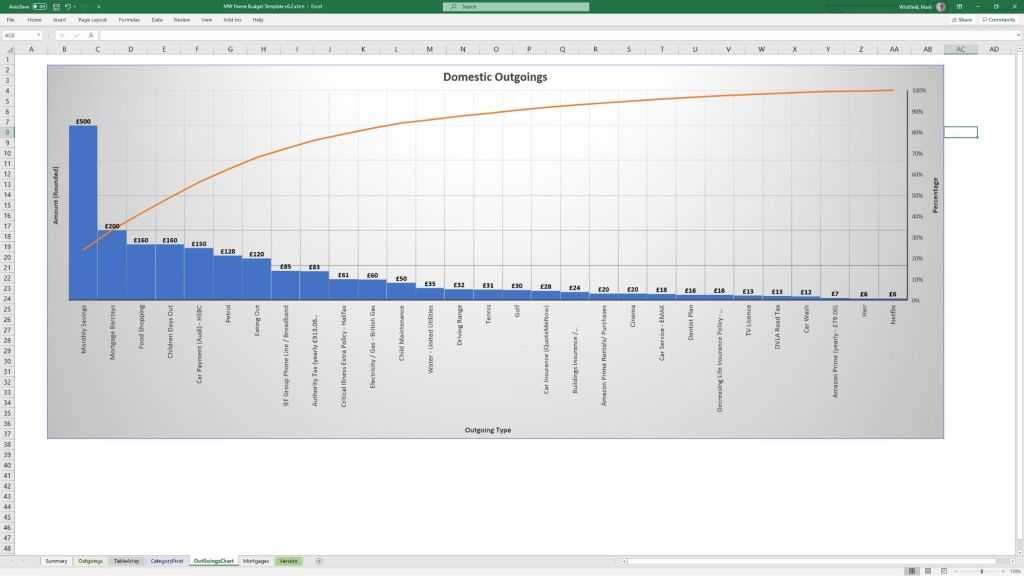Click the Undo arrow icon

tap(67, 6)
